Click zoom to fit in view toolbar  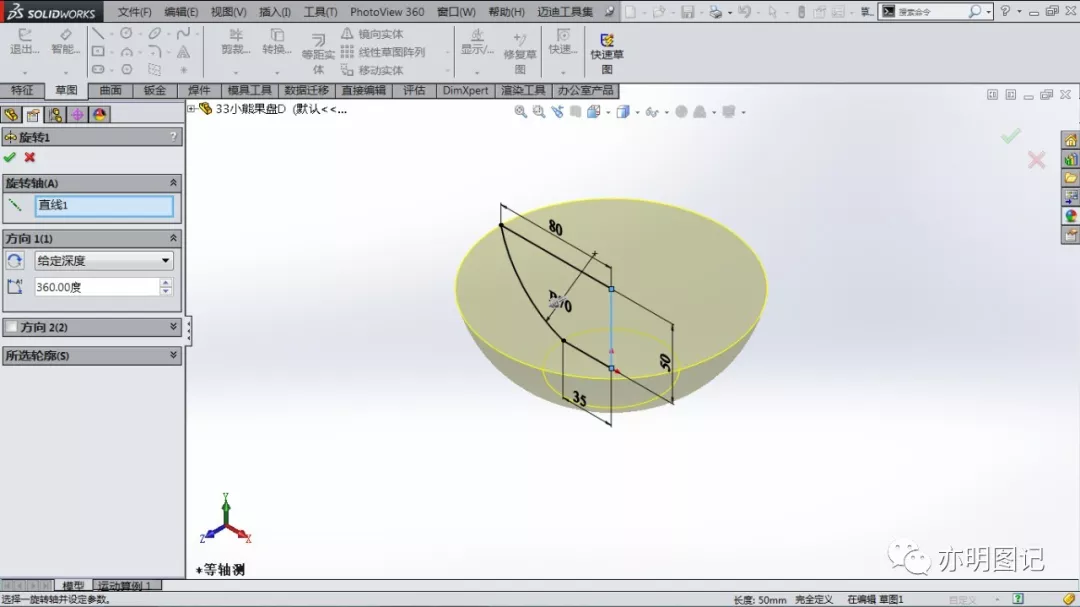(x=521, y=112)
